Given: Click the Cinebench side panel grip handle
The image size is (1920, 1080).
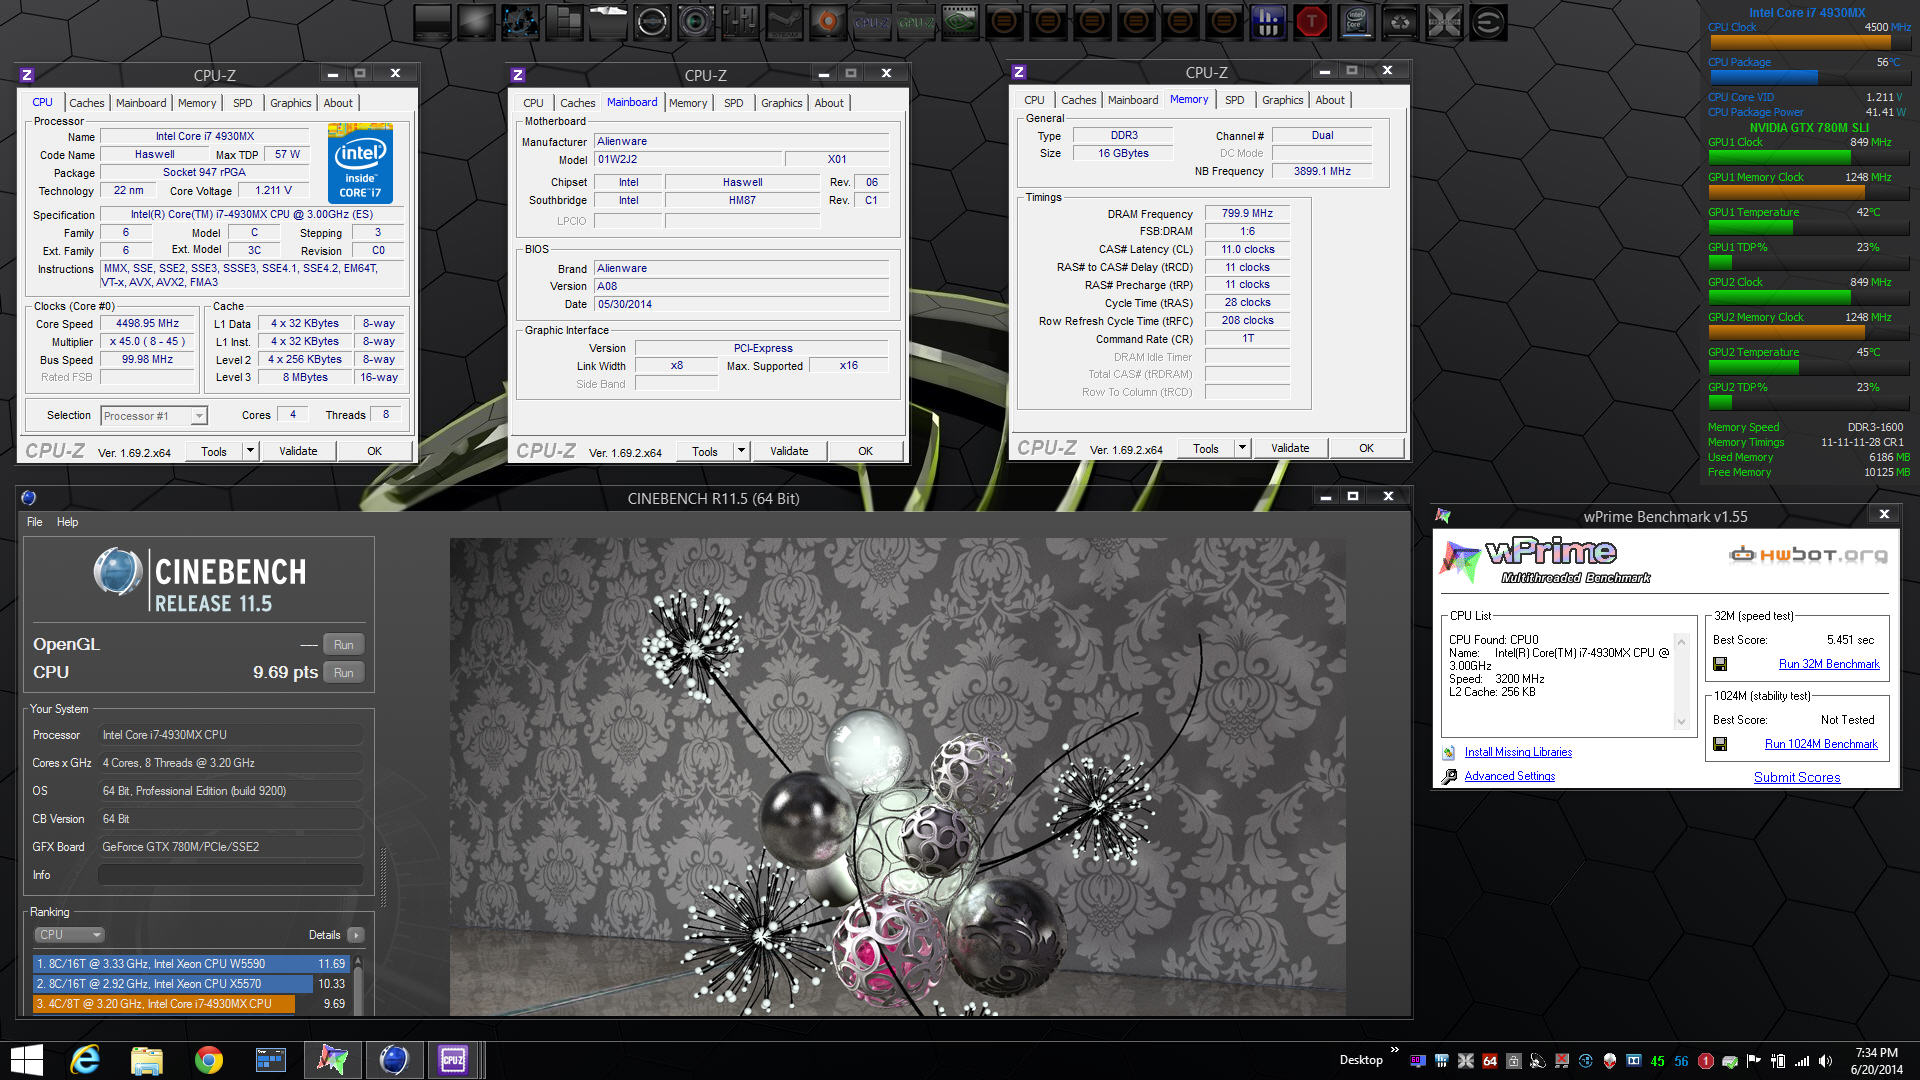Looking at the screenshot, I should [x=383, y=876].
